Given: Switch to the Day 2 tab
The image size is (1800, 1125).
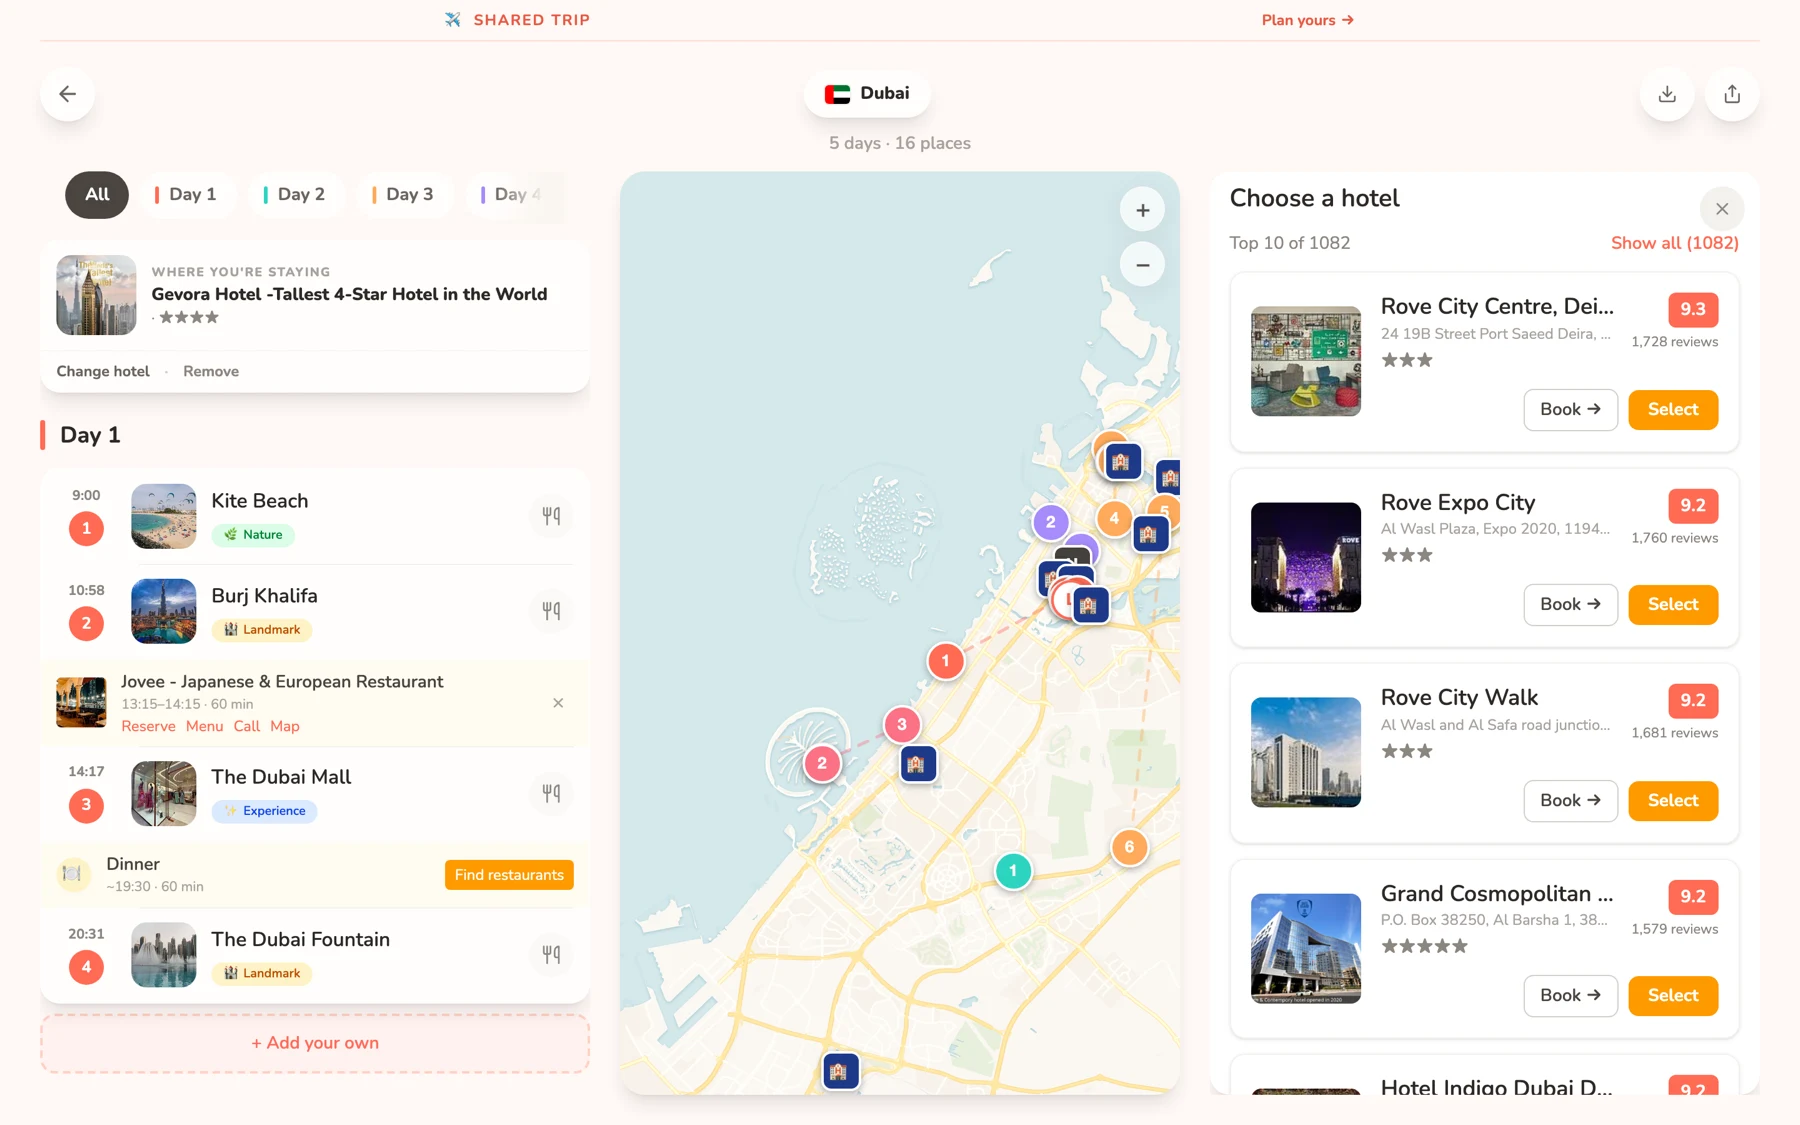Looking at the screenshot, I should [294, 194].
